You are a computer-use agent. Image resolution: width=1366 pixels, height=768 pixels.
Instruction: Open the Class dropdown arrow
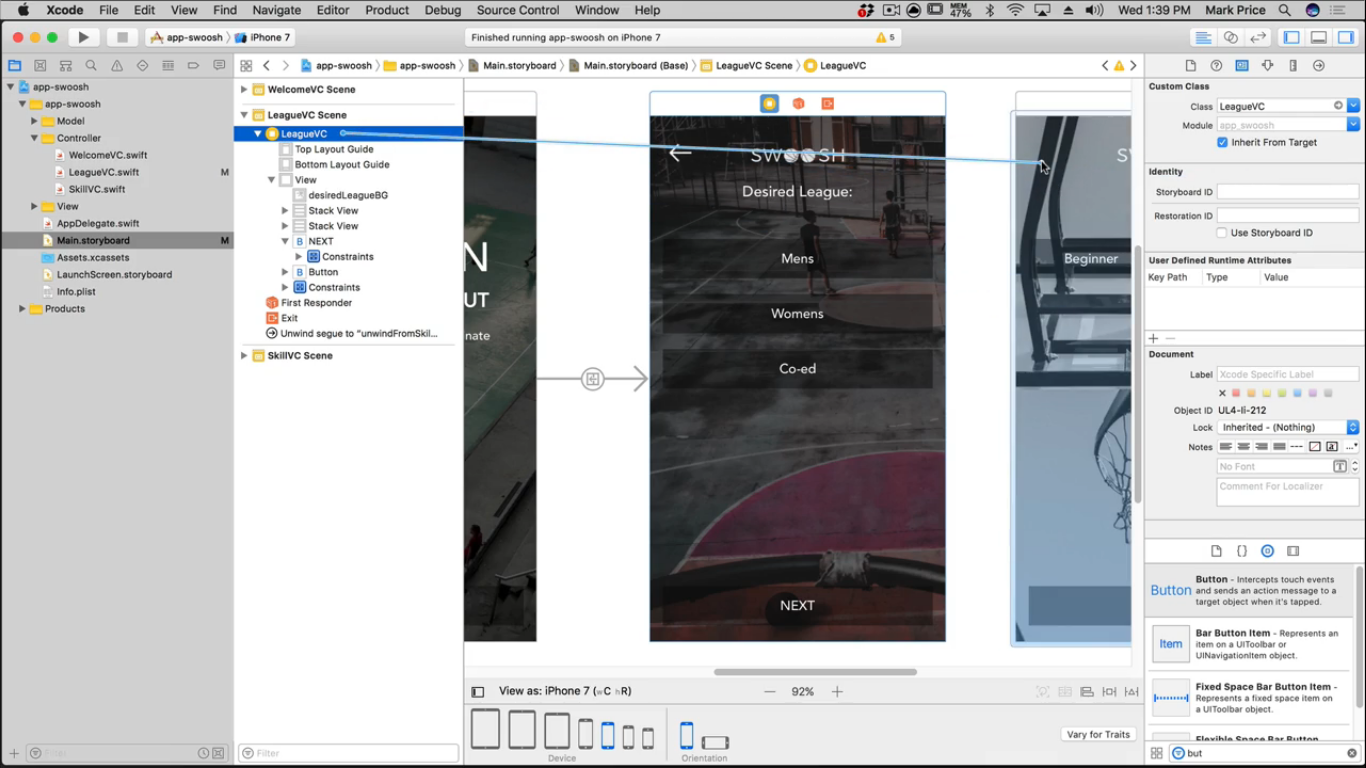coord(1353,106)
